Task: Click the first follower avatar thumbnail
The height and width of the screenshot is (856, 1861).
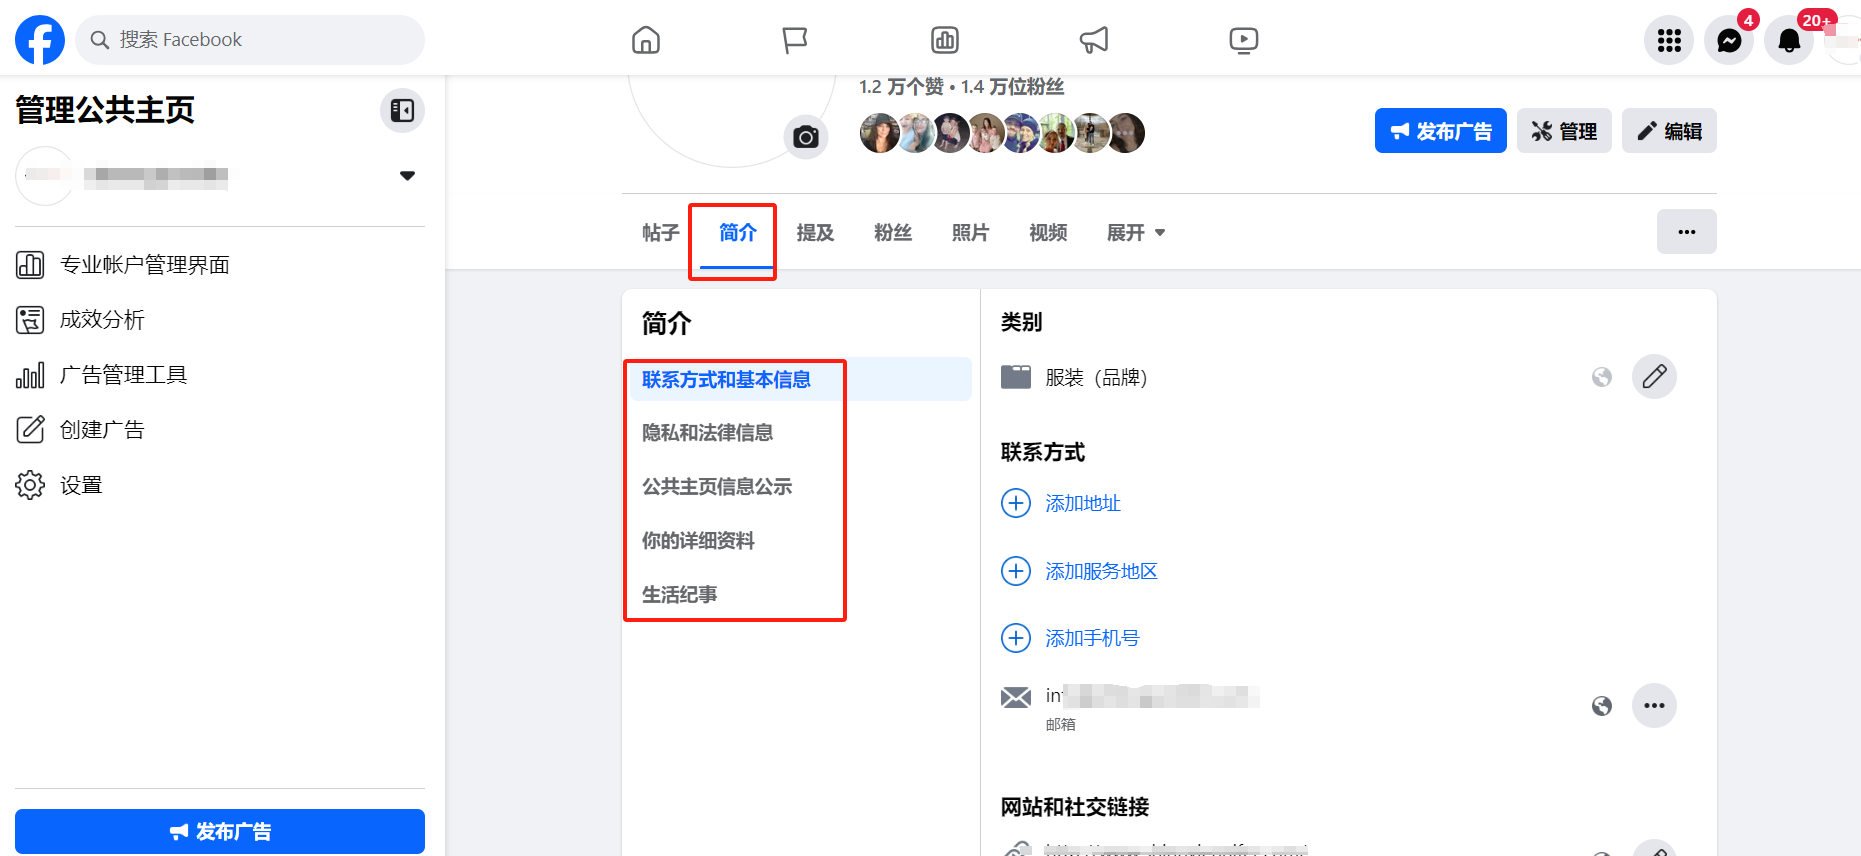Action: click(x=880, y=133)
